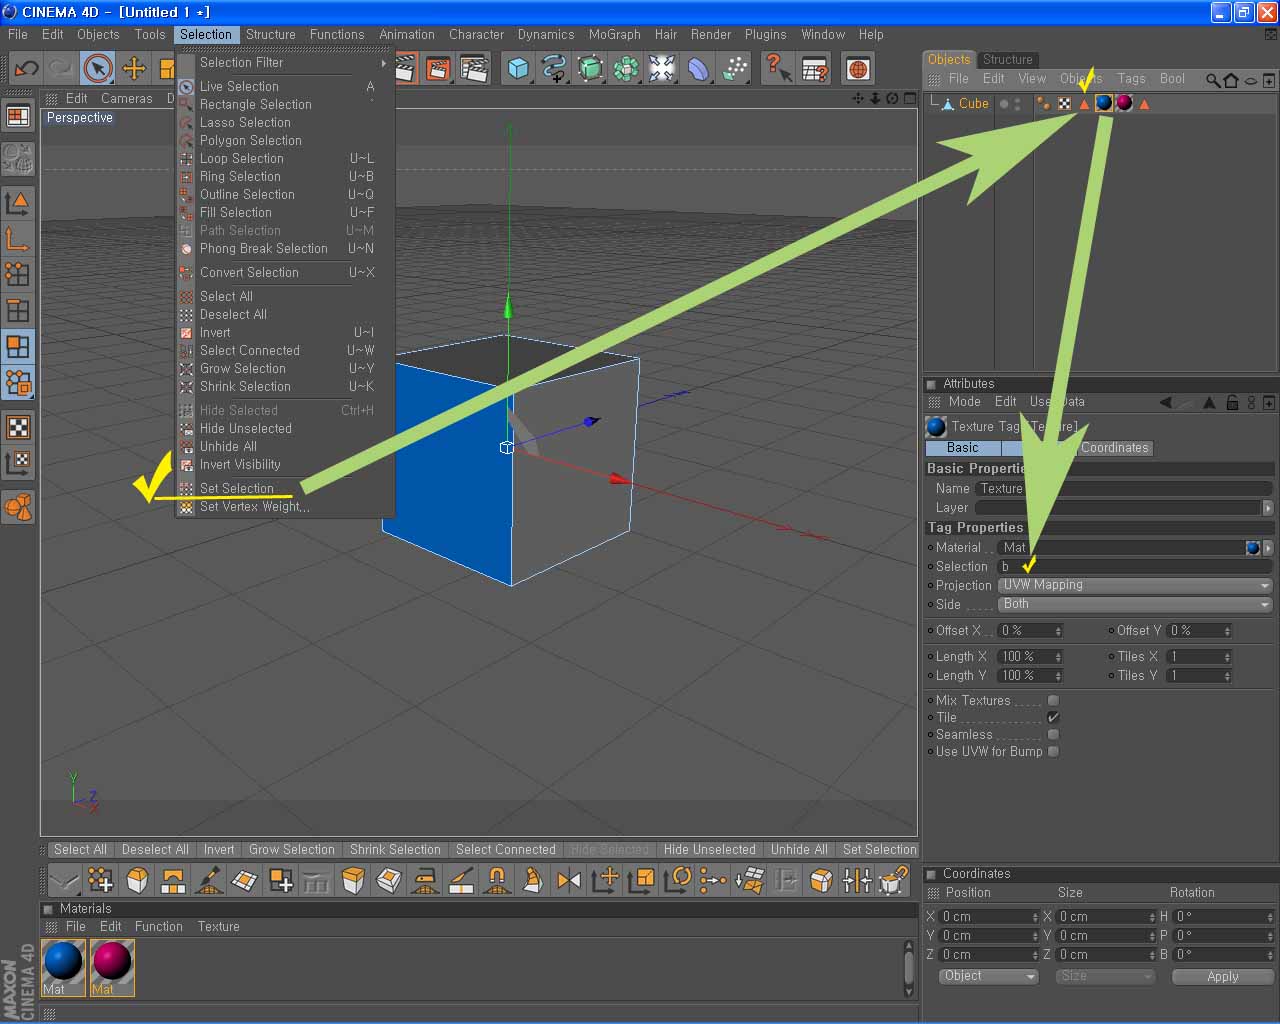Click Shrink Selection button below viewport
1280x1024 pixels.
[x=395, y=849]
